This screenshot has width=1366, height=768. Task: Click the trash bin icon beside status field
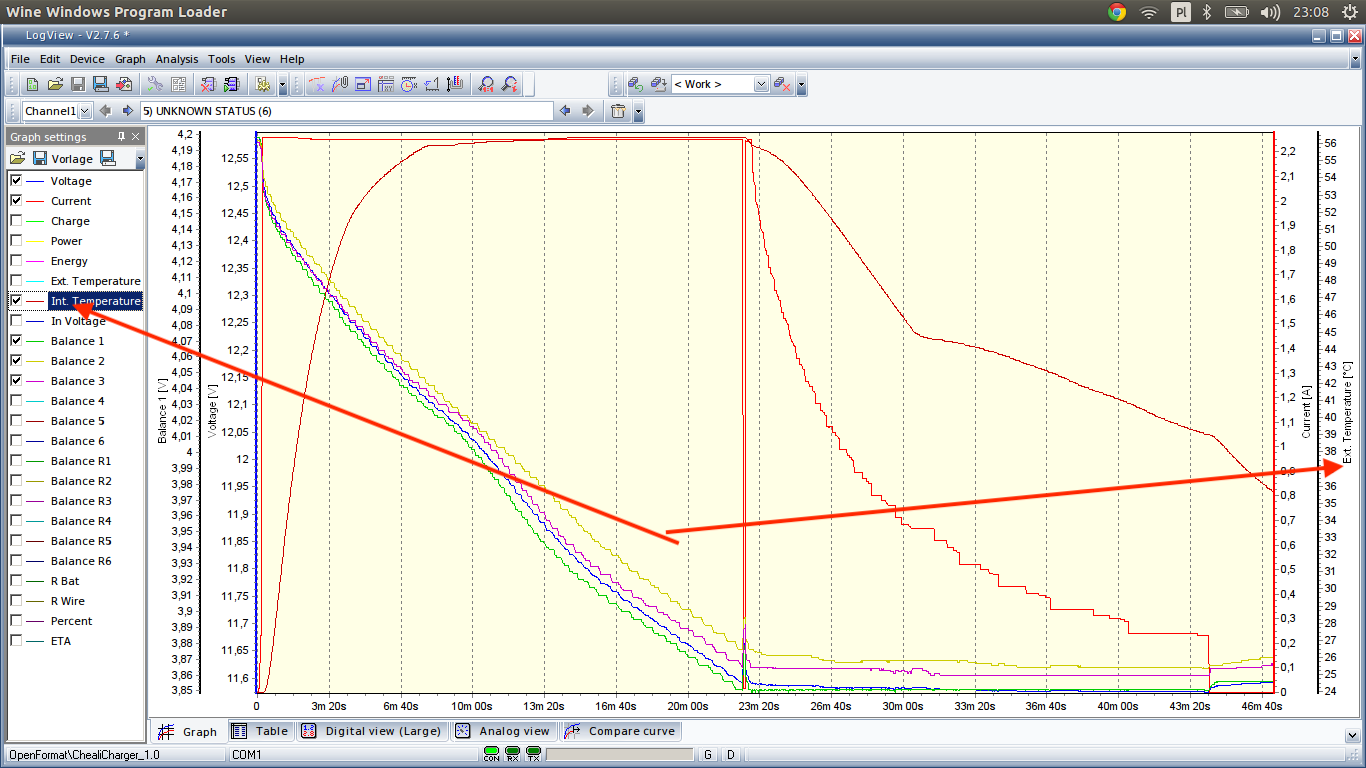618,111
